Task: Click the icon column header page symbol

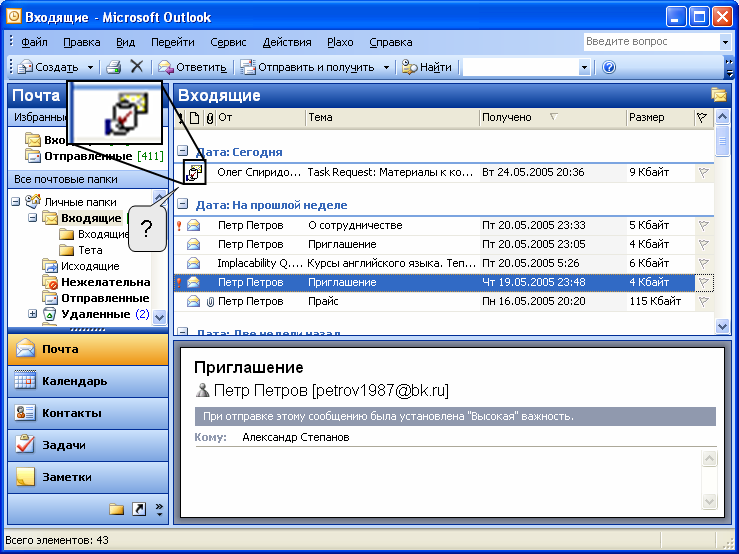Action: pyautogui.click(x=194, y=118)
